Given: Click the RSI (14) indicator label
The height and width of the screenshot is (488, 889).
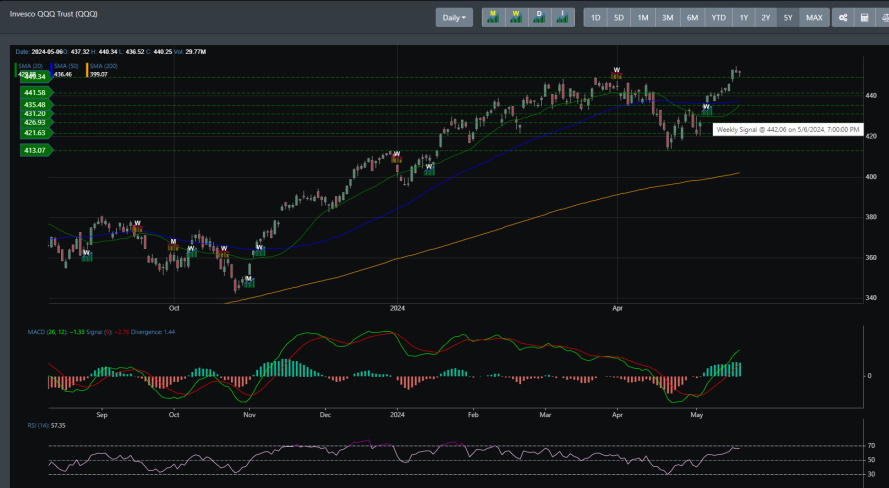Looking at the screenshot, I should point(39,425).
